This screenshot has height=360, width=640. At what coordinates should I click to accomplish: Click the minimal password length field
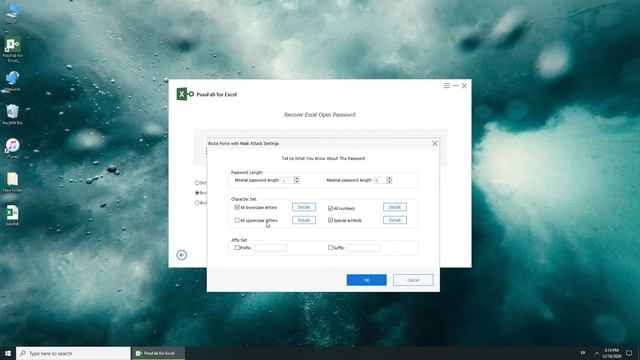point(287,180)
